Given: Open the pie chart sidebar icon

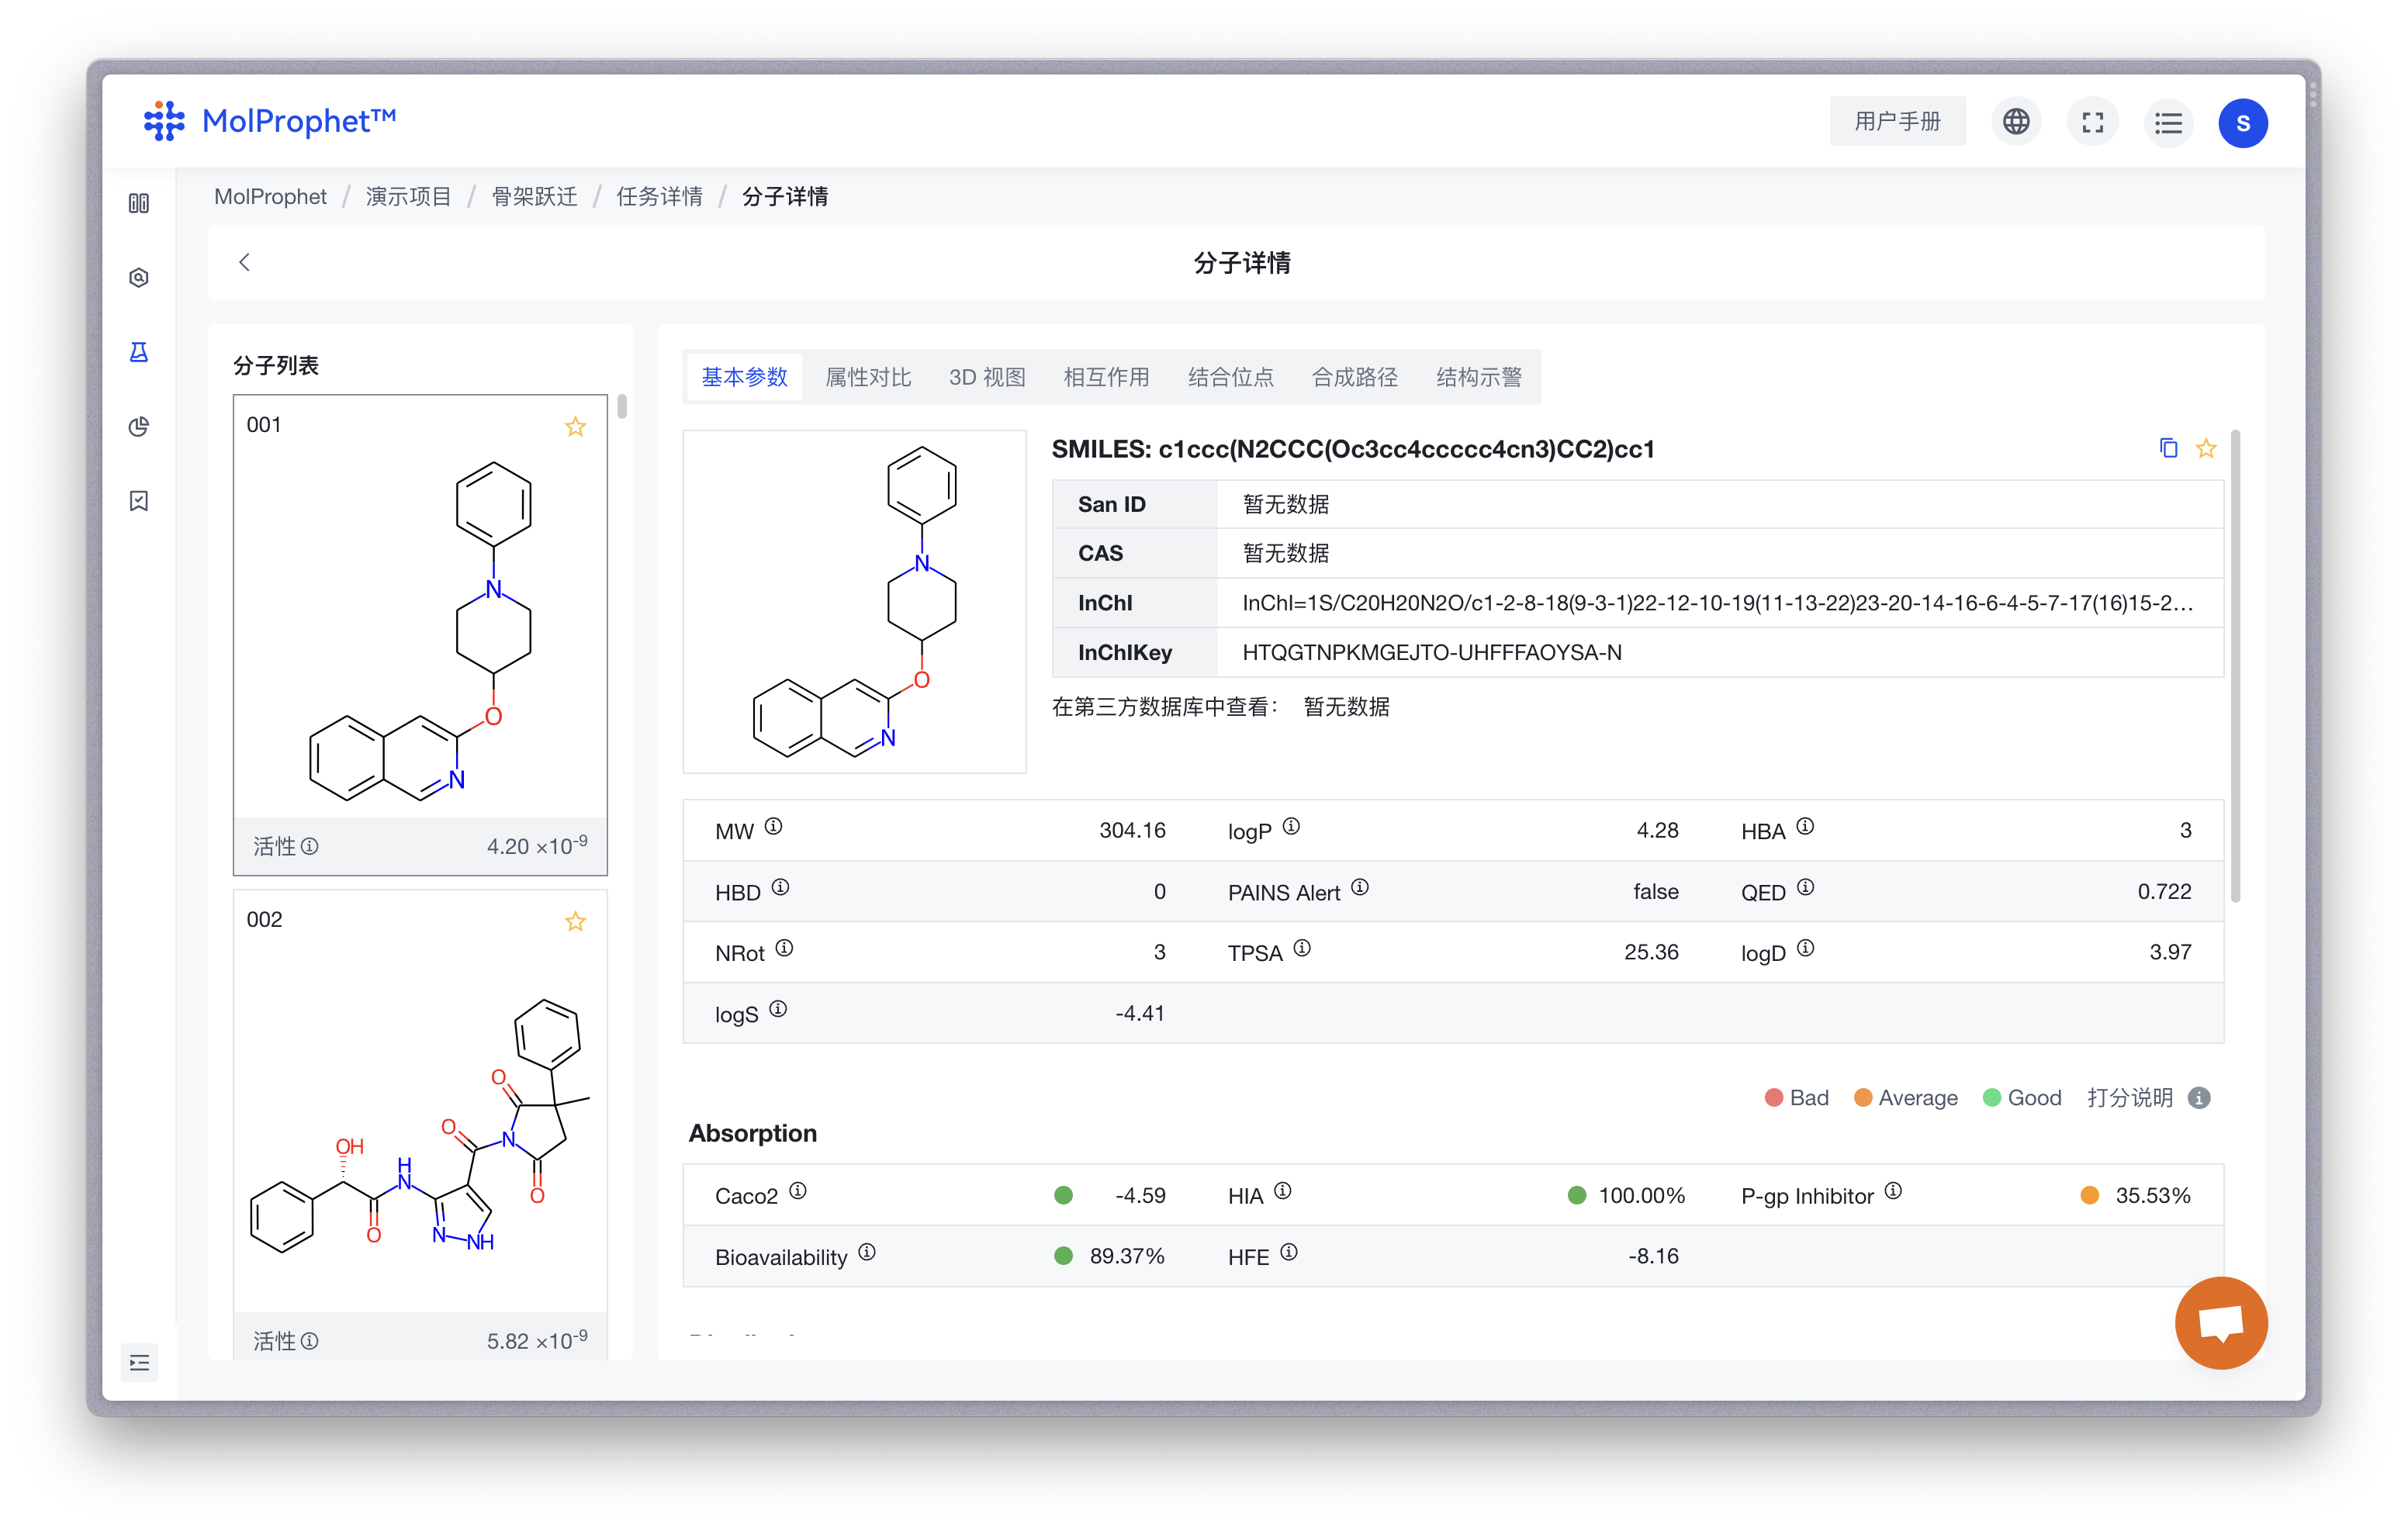Looking at the screenshot, I should [139, 427].
